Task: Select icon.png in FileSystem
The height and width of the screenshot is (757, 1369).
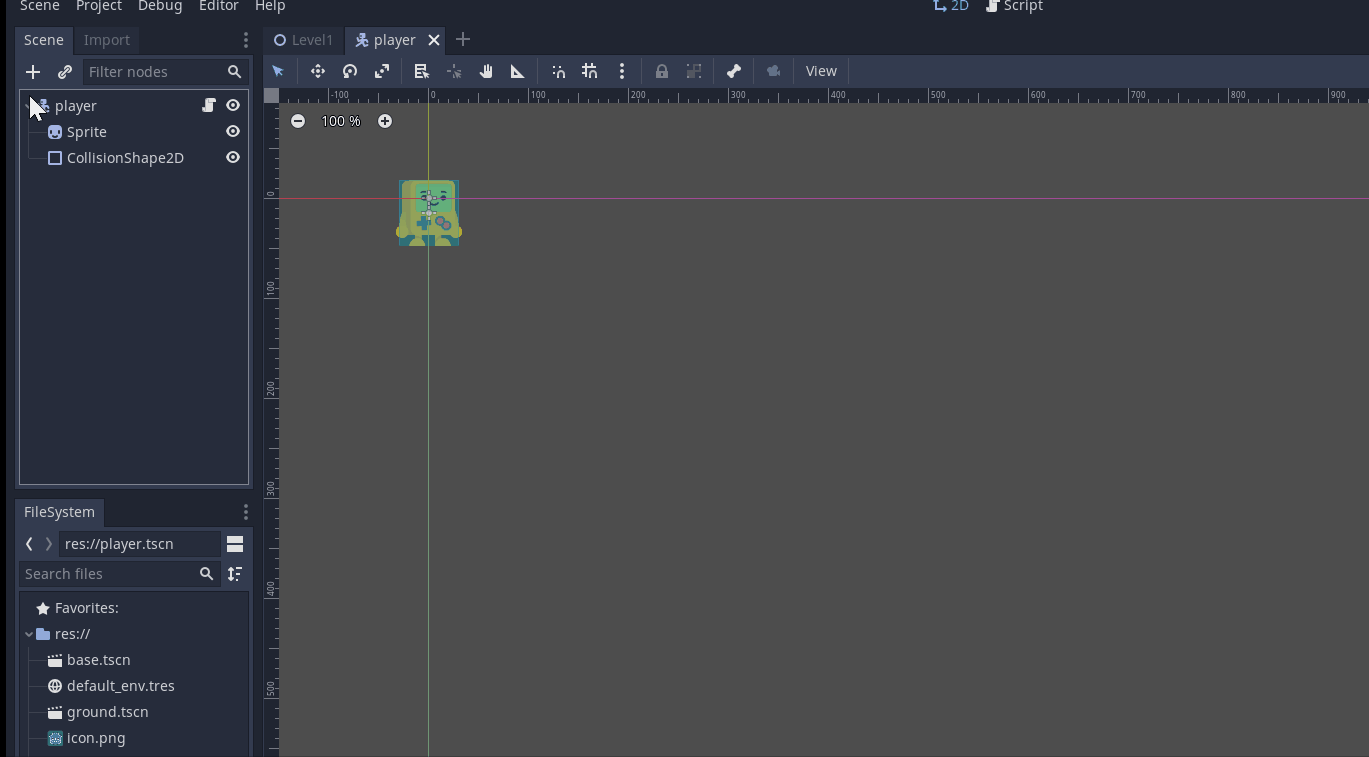Action: (96, 738)
